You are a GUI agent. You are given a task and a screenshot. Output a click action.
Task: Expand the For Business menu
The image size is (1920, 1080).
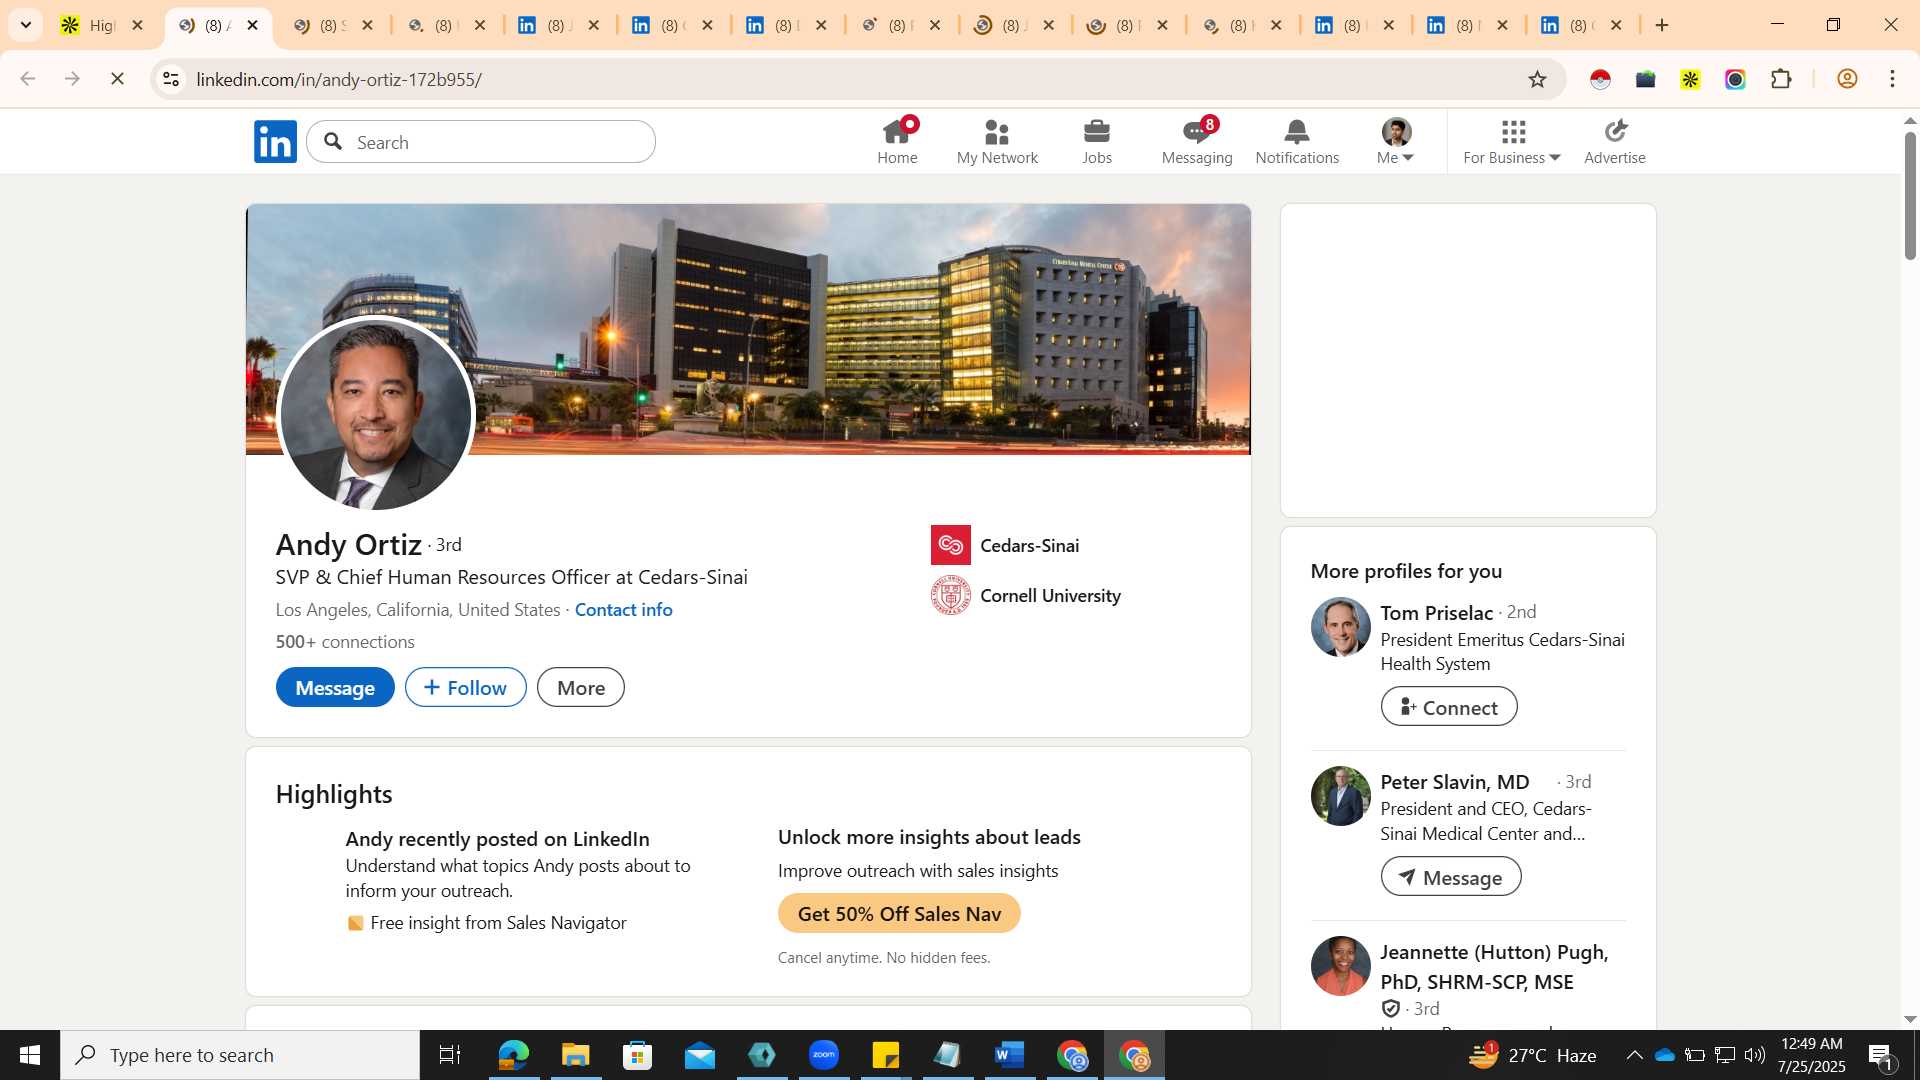pos(1512,141)
